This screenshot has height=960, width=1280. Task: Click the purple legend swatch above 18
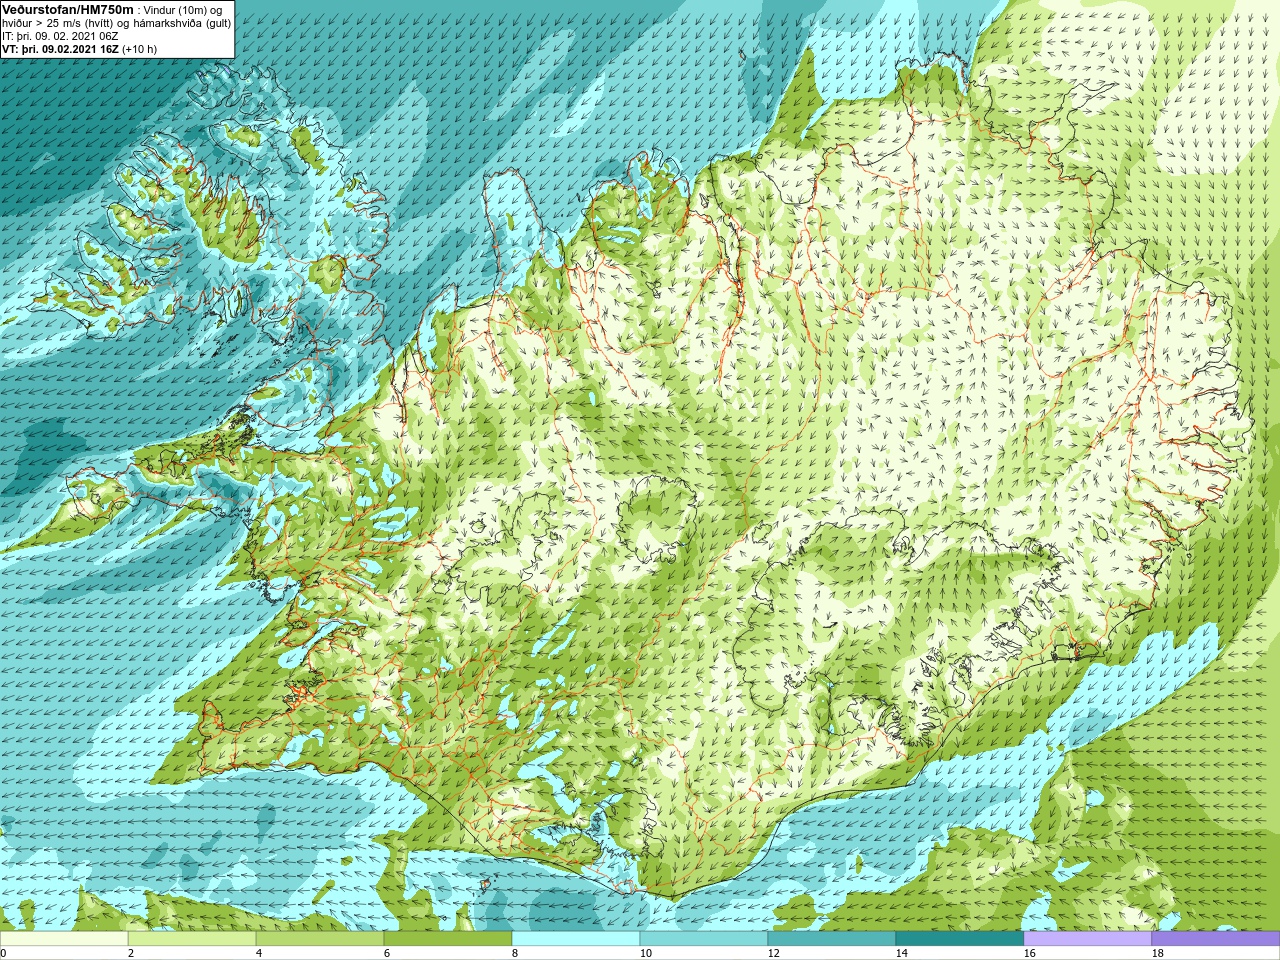click(1216, 939)
